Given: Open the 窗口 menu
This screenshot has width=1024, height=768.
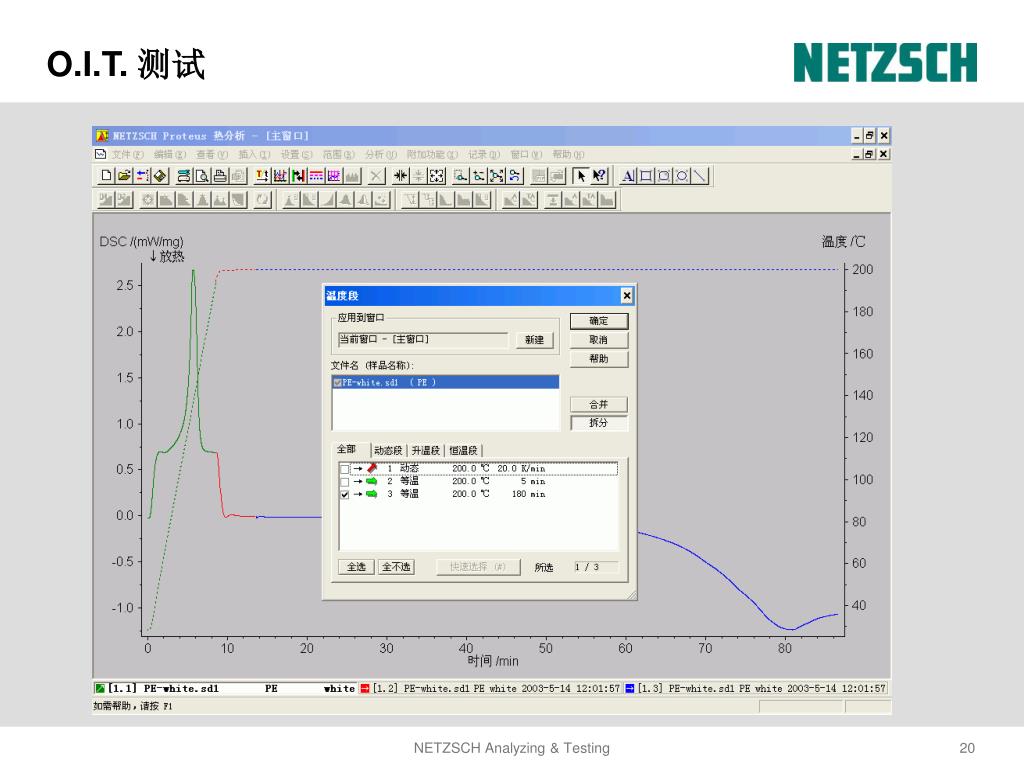Looking at the screenshot, I should 526,154.
